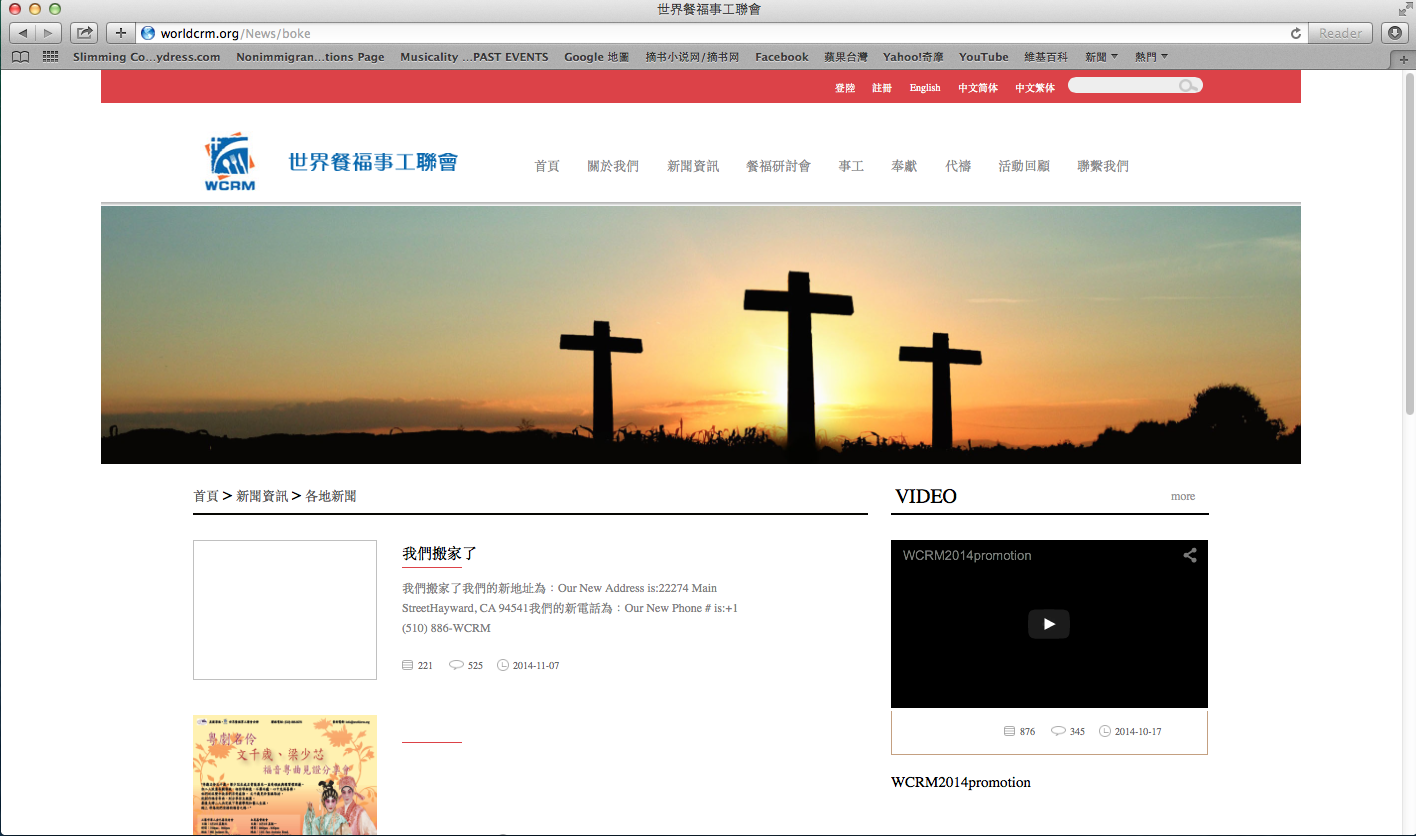Viewport: 1416px width, 836px height.
Task: Click the clock icon beside 2014-11-07
Action: (x=503, y=665)
